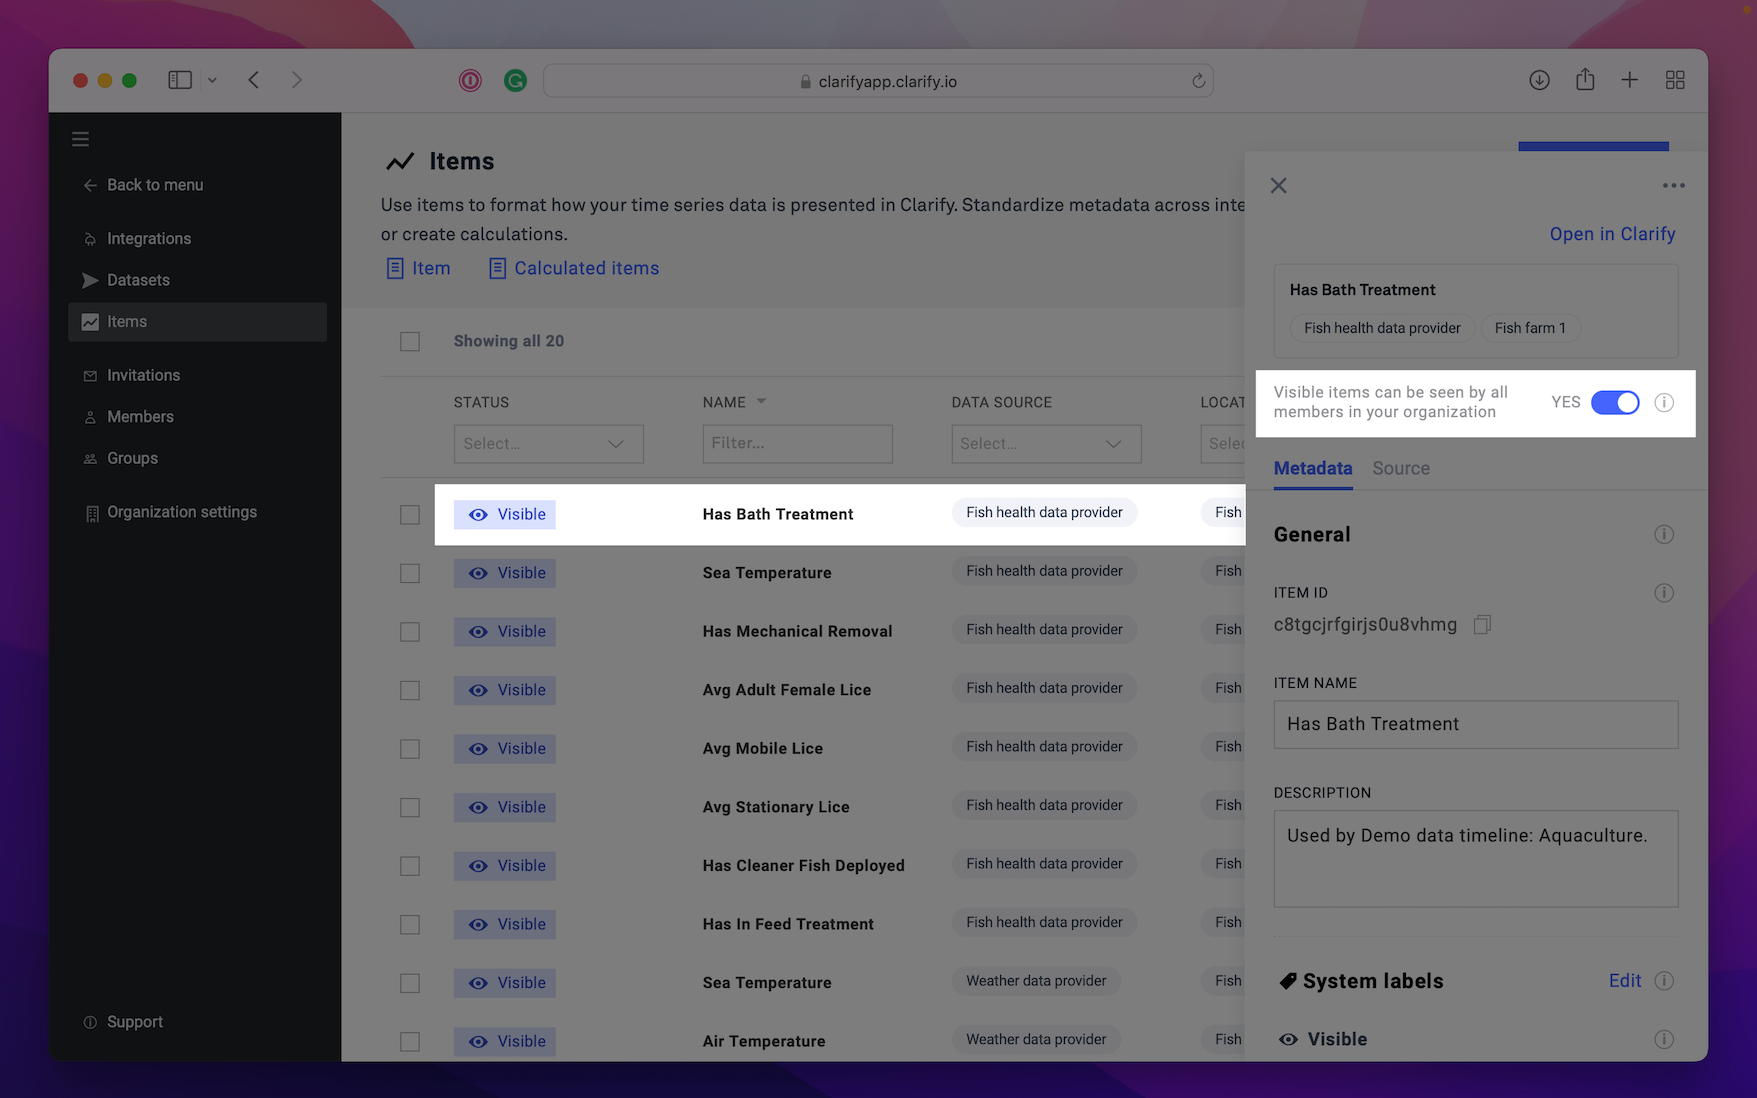Go to Members in sidebar
This screenshot has width=1757, height=1098.
click(140, 417)
